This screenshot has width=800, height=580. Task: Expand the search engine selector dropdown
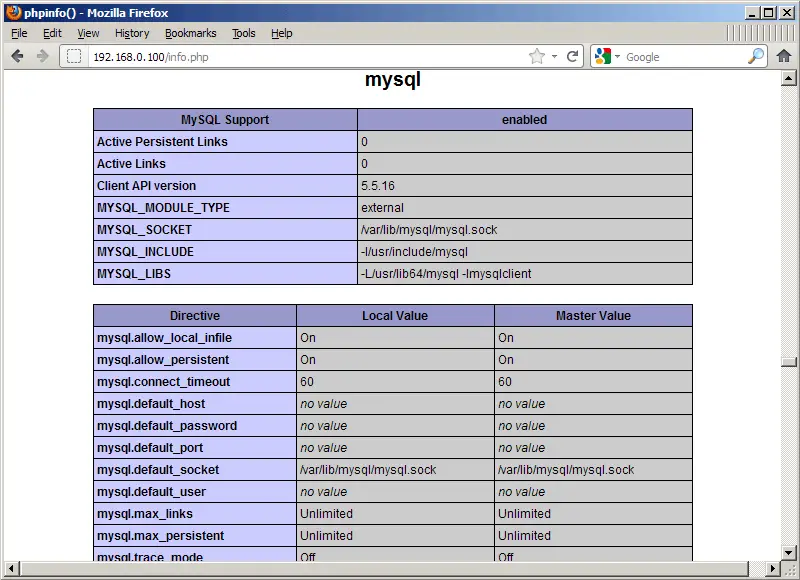[617, 57]
